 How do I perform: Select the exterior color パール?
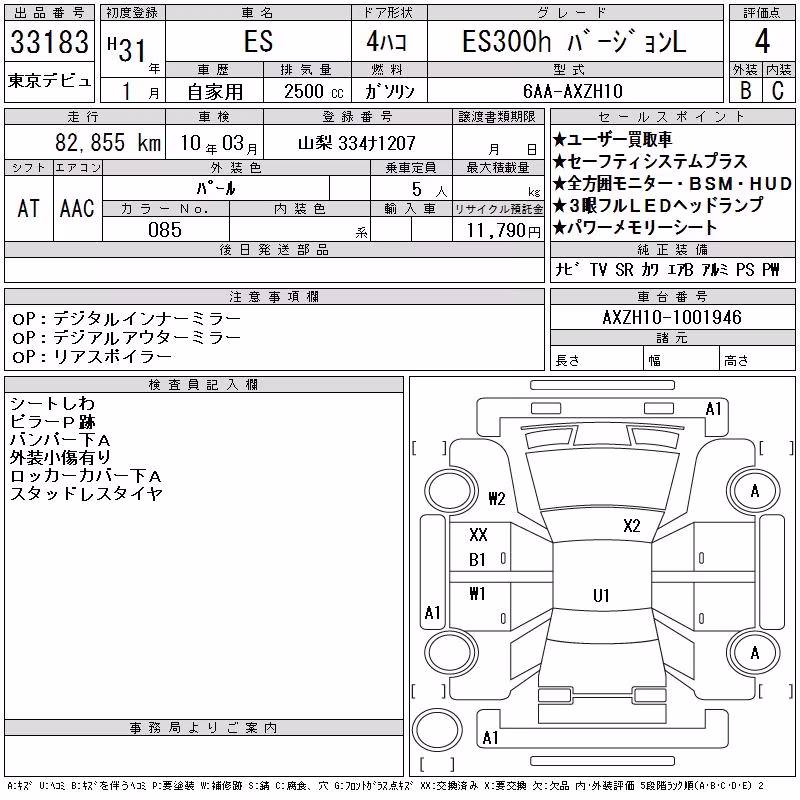[216, 188]
